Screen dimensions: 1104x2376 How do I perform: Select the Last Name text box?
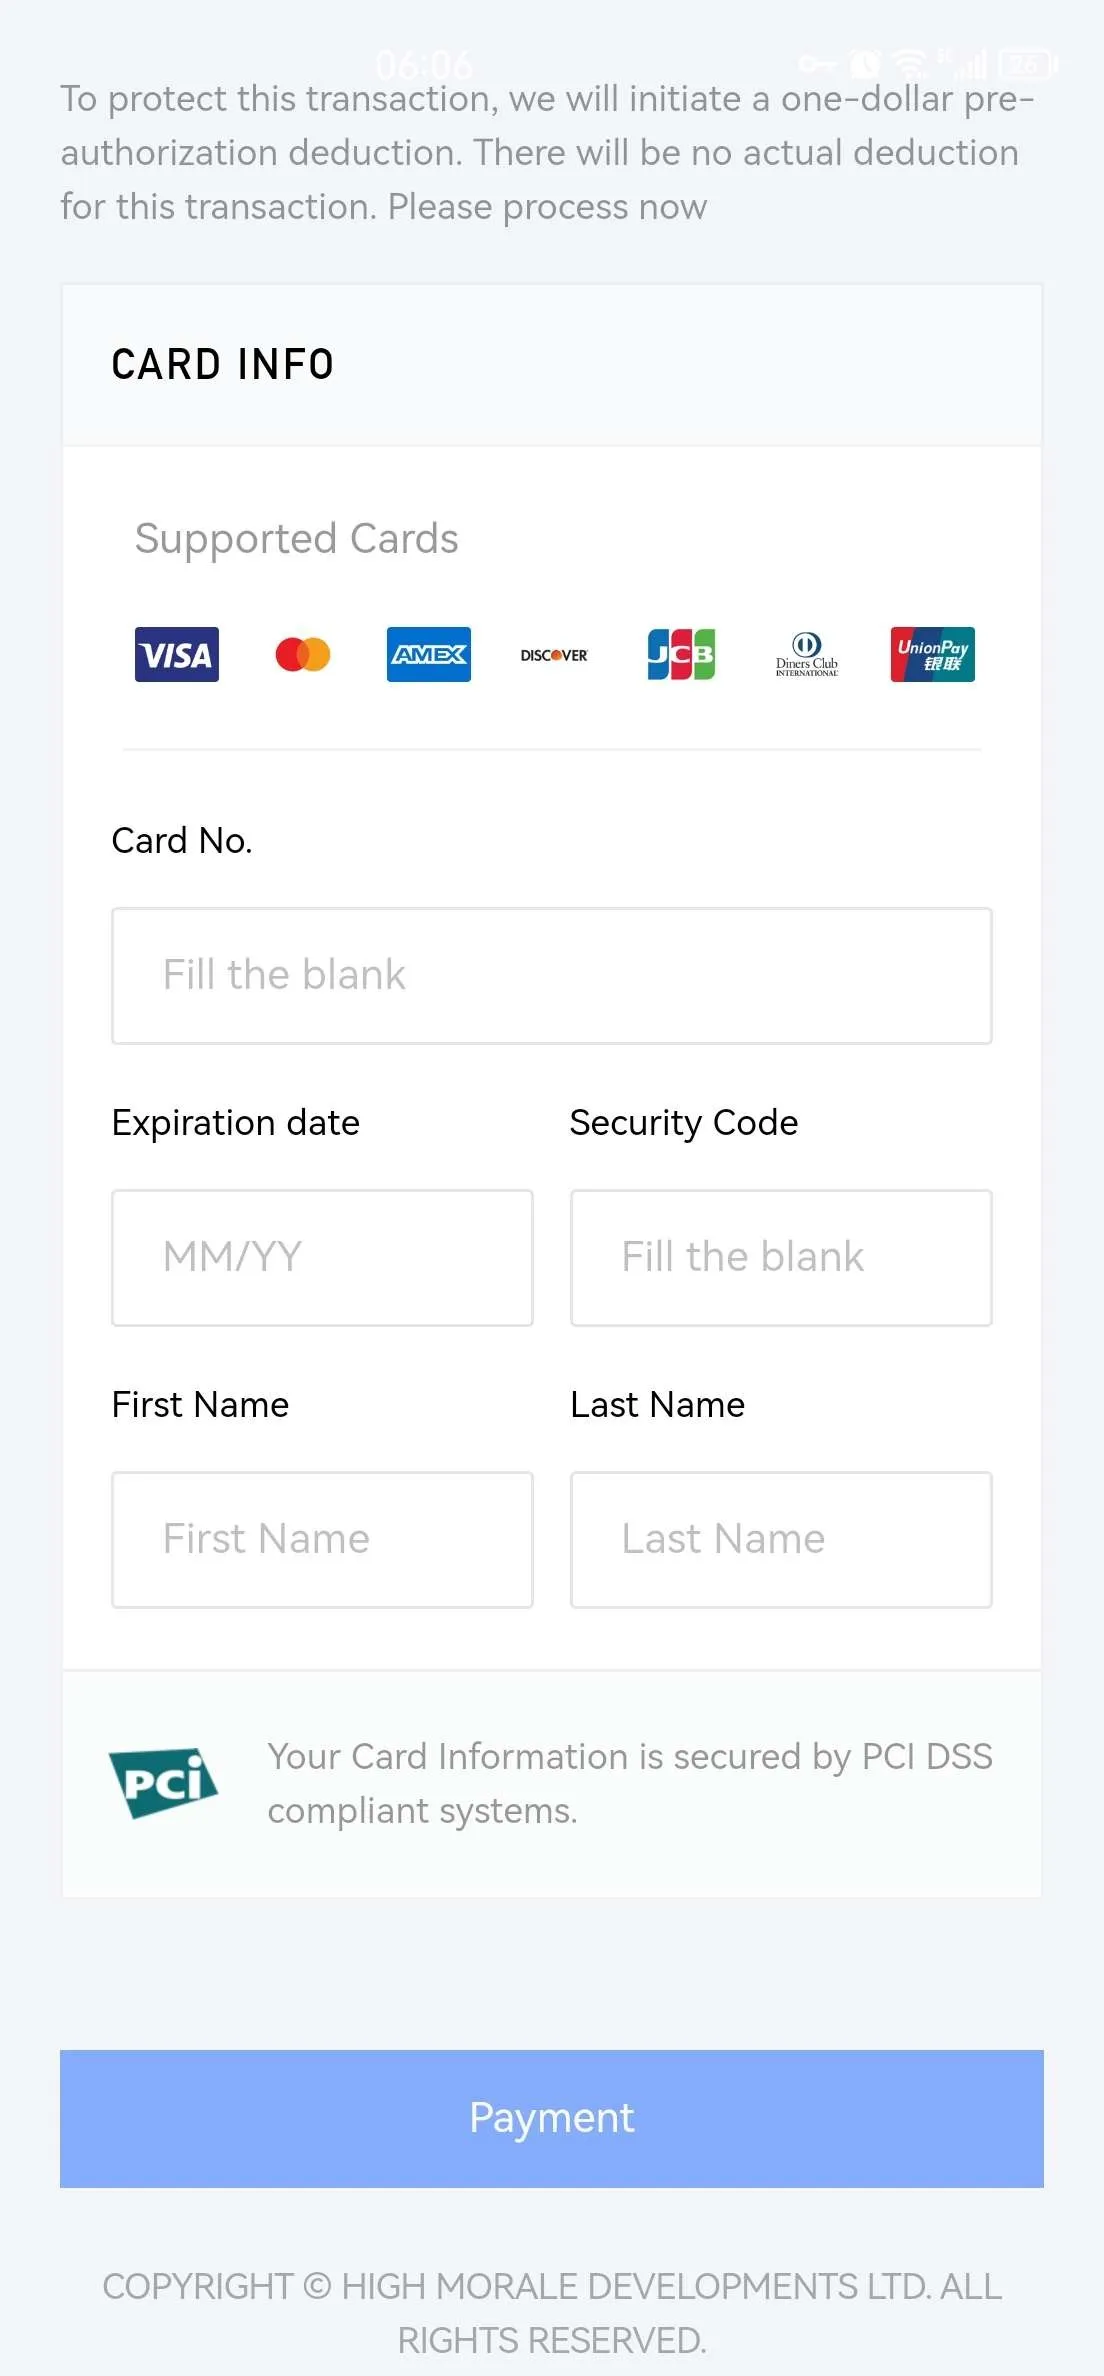click(781, 1540)
